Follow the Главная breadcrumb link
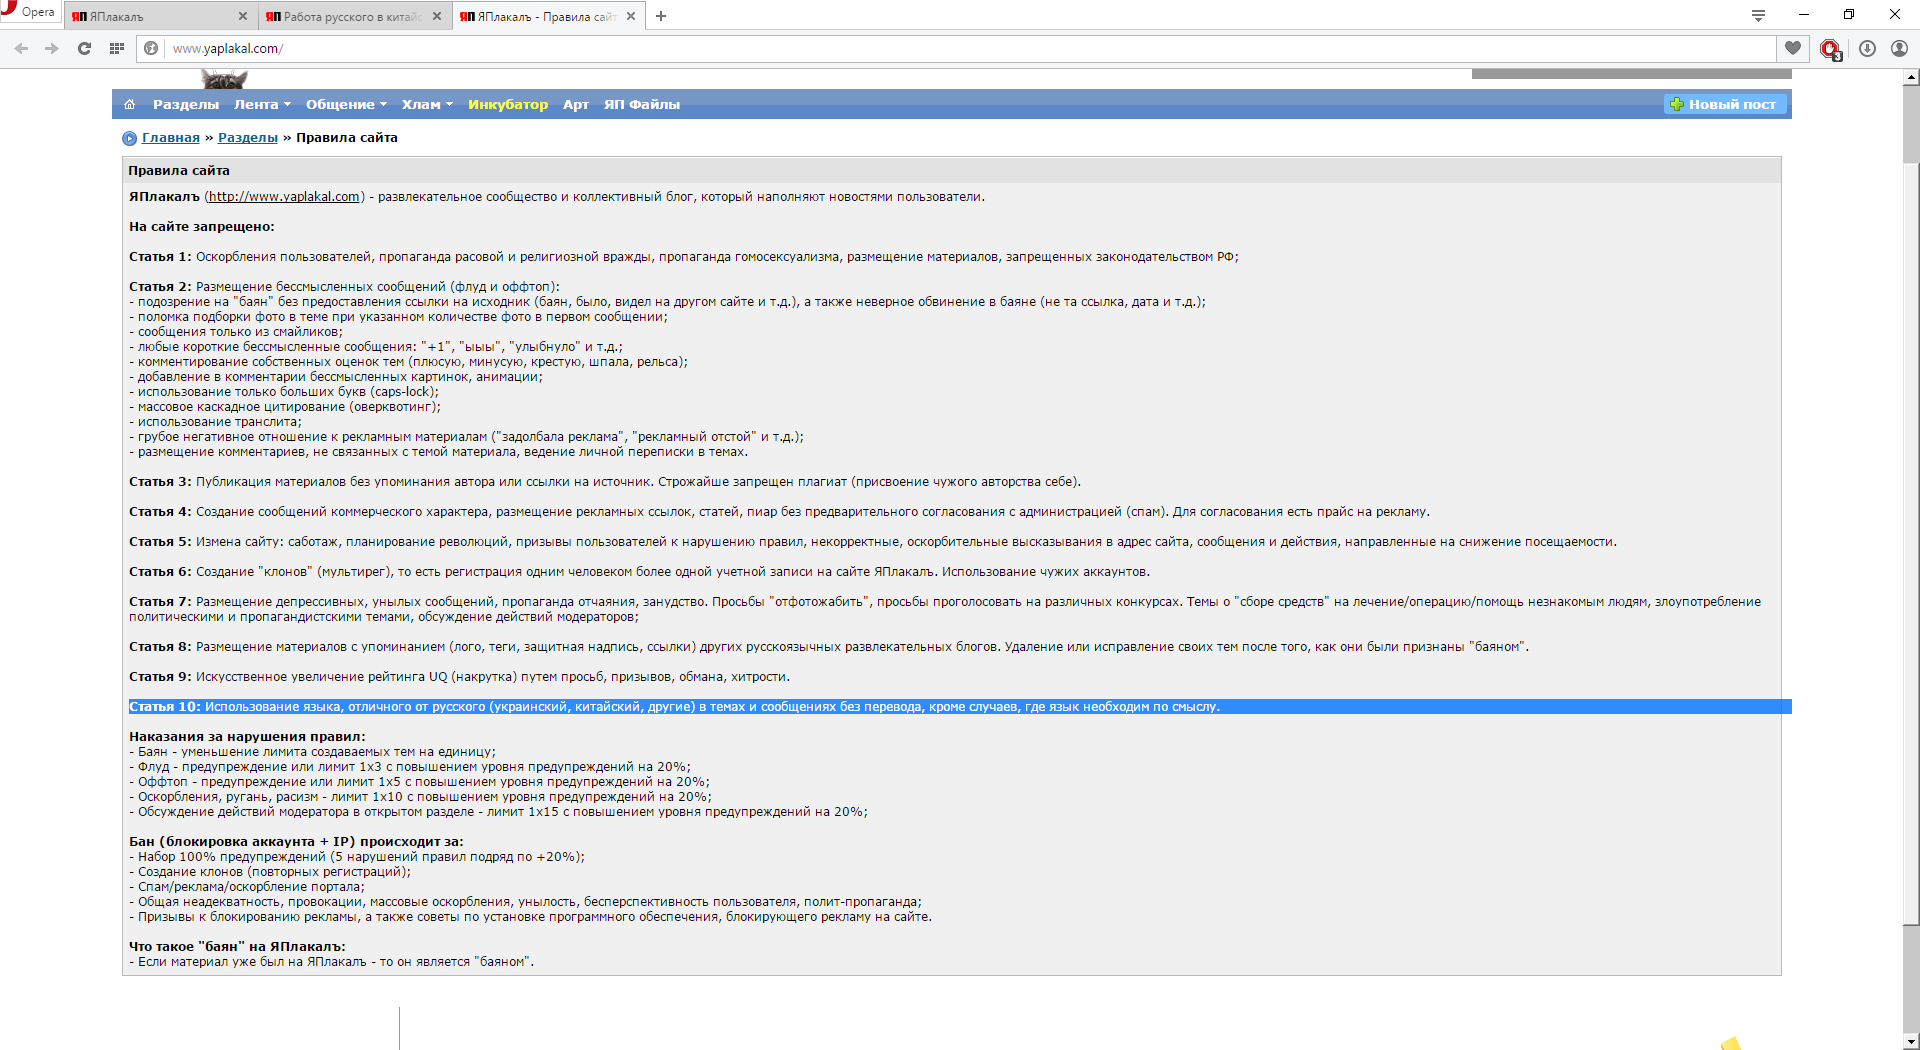The height and width of the screenshot is (1050, 1920). pyautogui.click(x=171, y=138)
